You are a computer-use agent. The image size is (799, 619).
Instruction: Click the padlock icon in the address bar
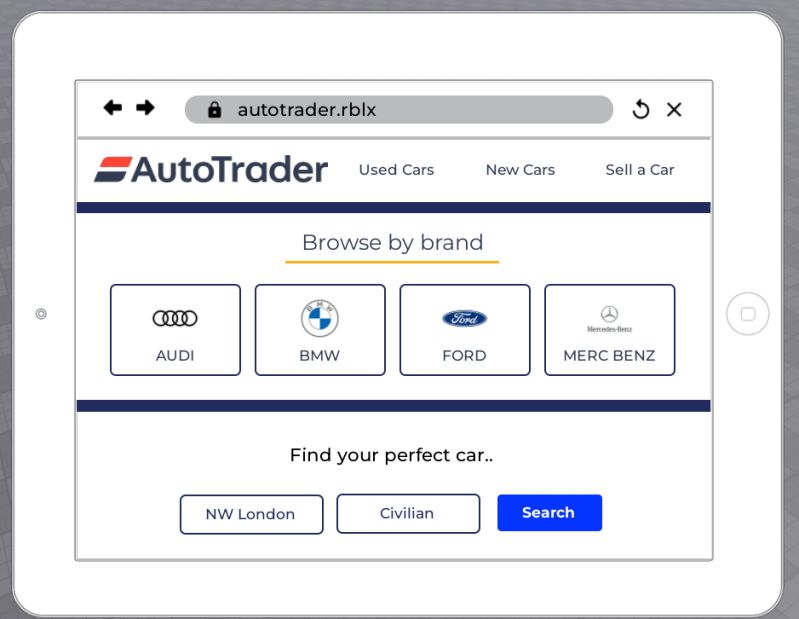pos(215,110)
